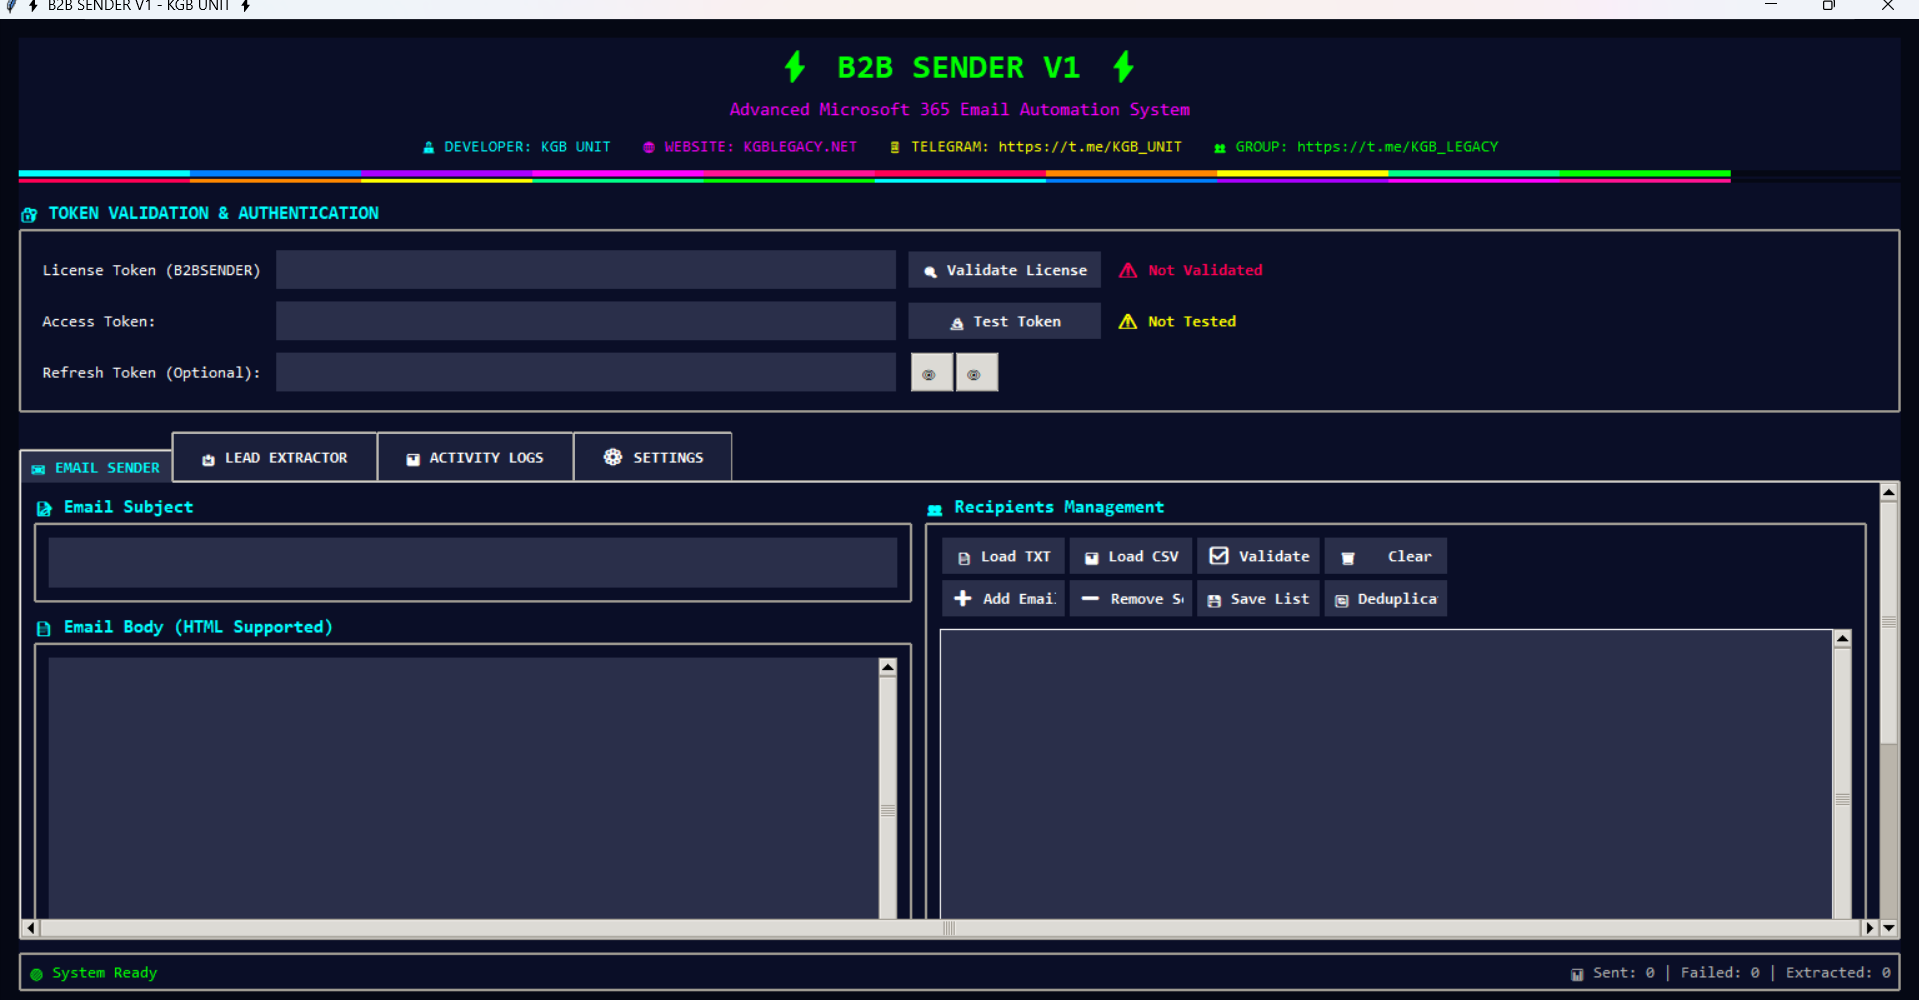Open the Settings tab
Viewport: 1919px width, 1000px height.
[653, 457]
